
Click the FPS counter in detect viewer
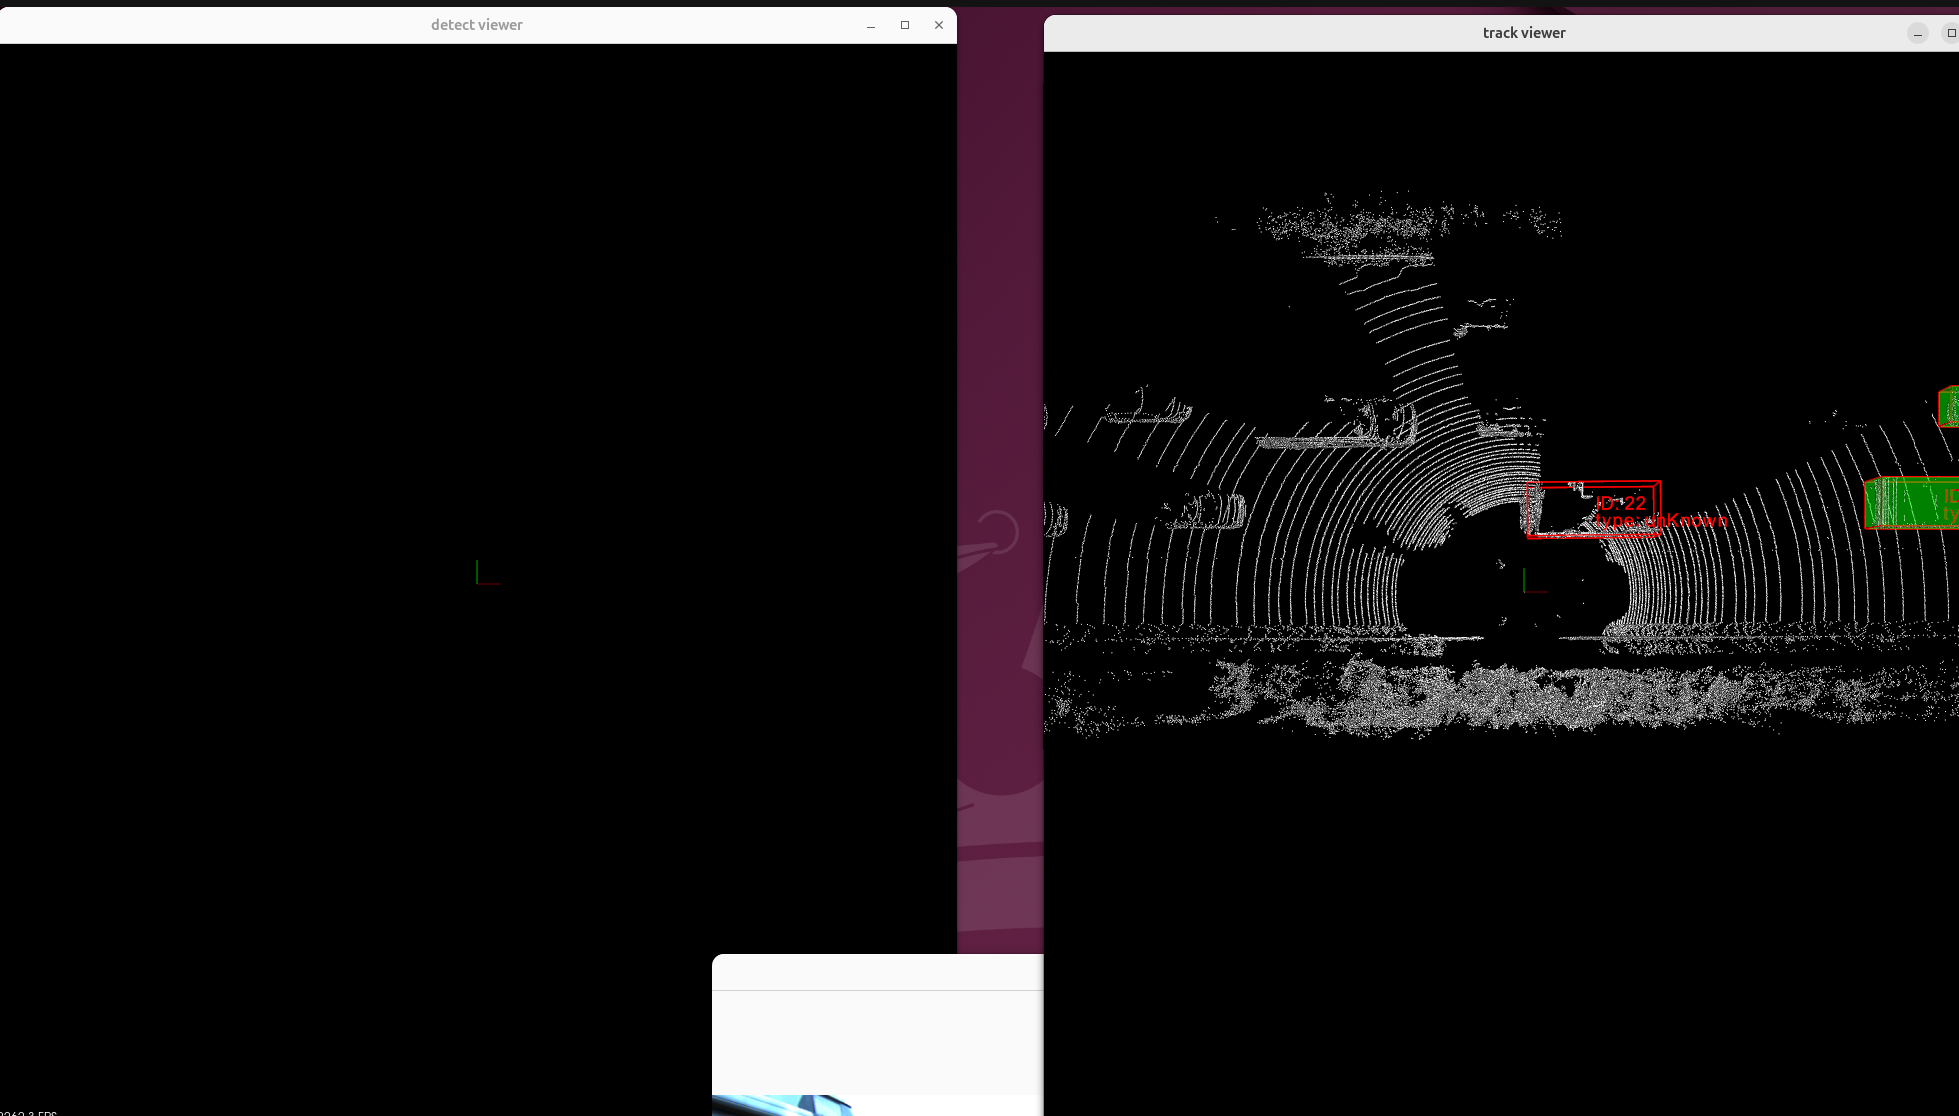point(28,1112)
